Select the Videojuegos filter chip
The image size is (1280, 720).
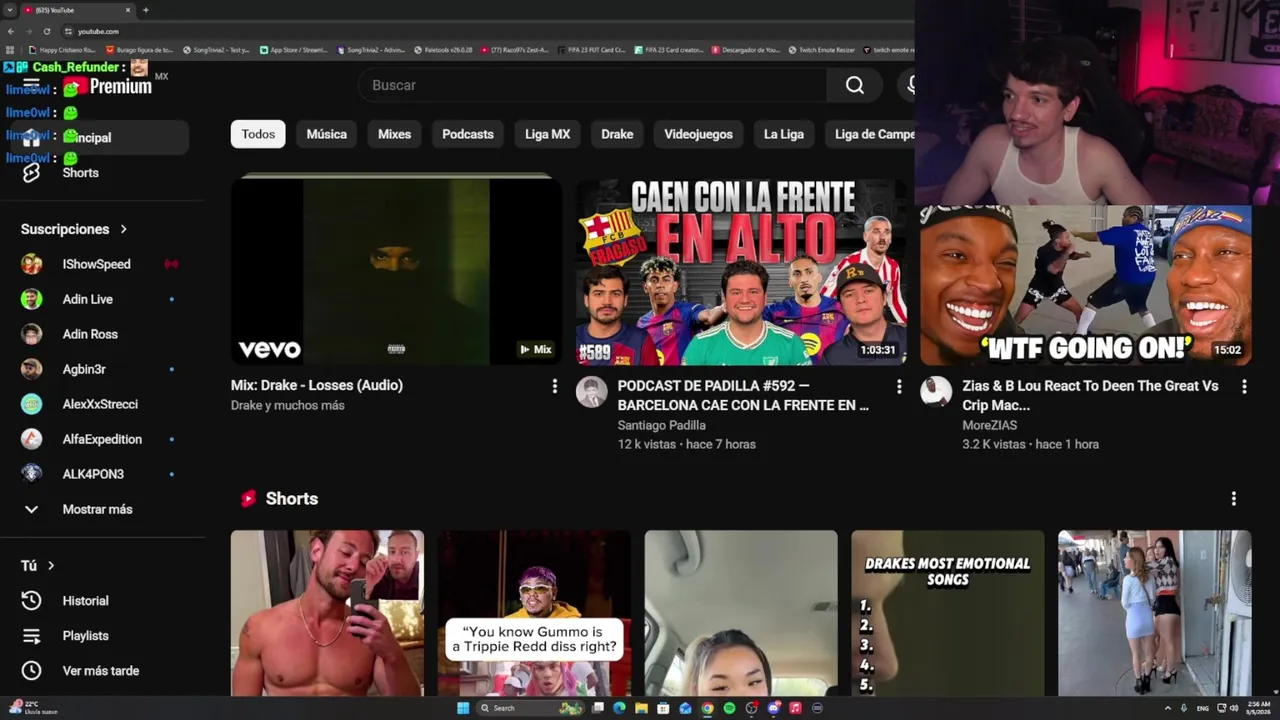click(x=698, y=134)
